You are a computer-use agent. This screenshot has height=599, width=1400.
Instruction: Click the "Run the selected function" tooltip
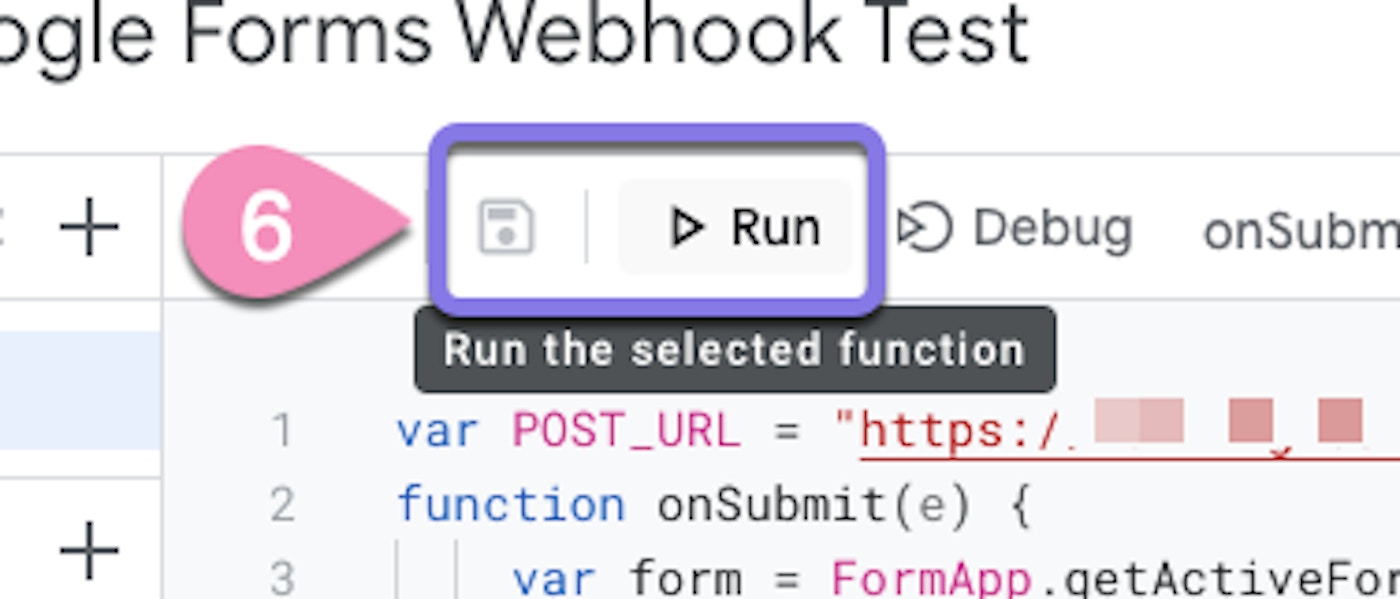click(x=734, y=350)
